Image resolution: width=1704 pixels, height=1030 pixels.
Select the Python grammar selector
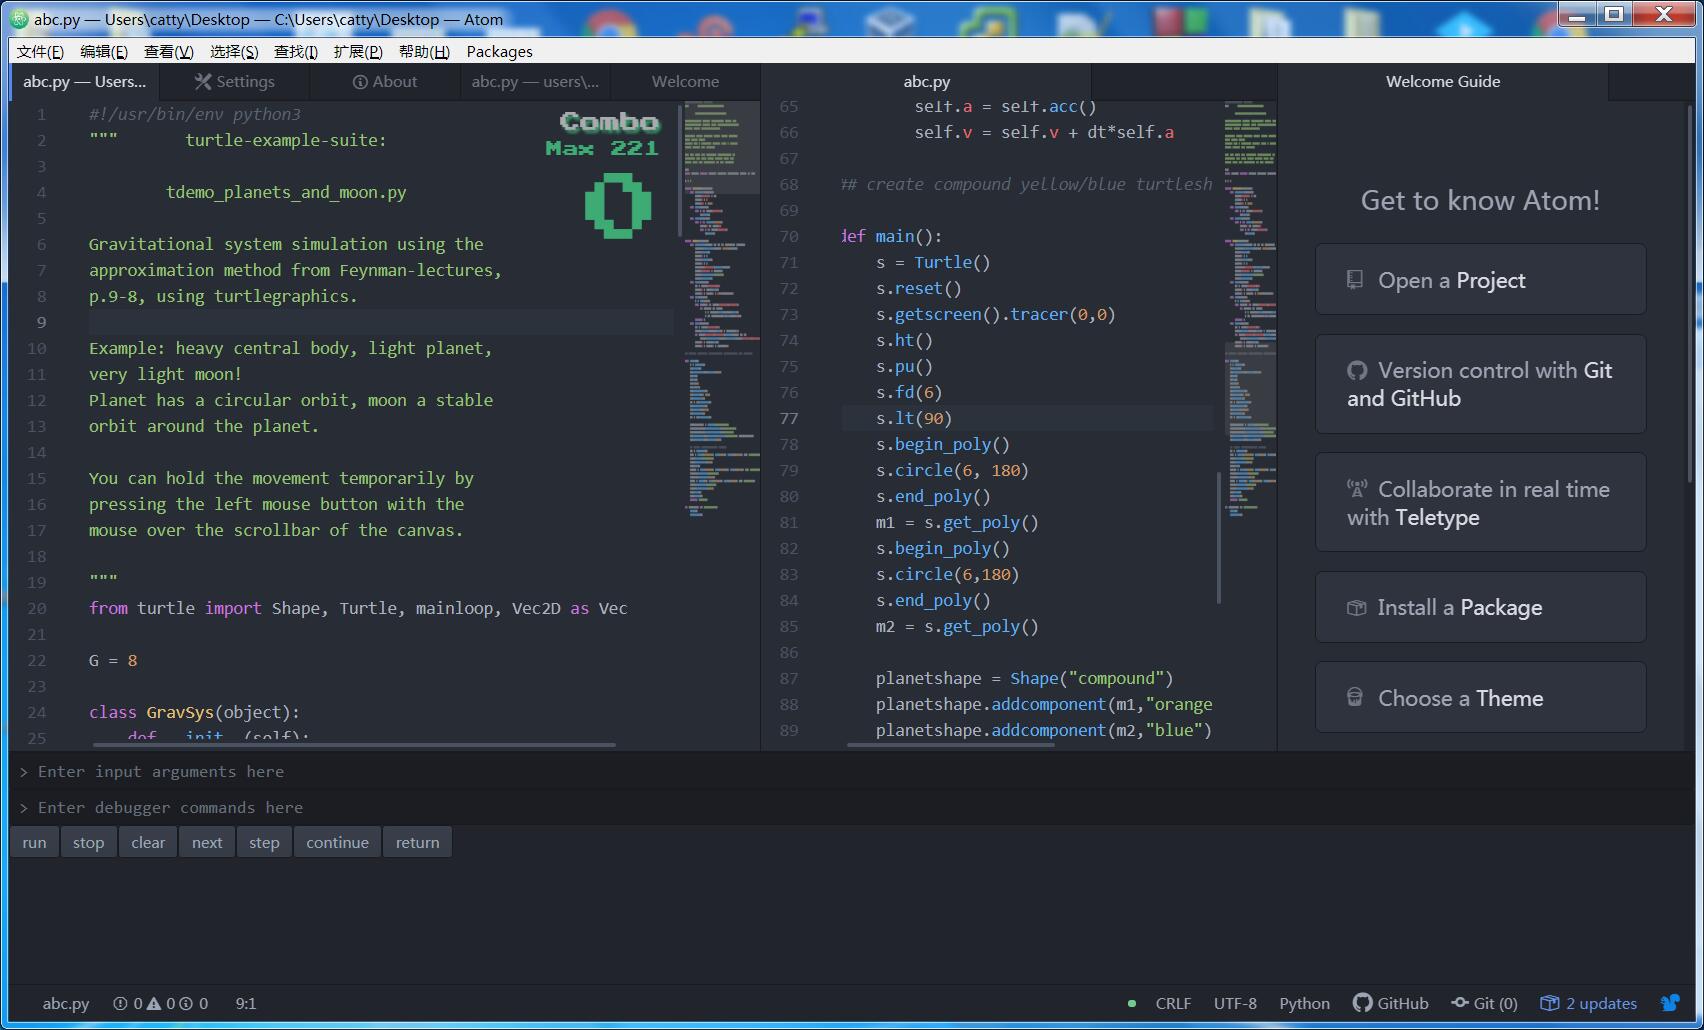[x=1304, y=1003]
